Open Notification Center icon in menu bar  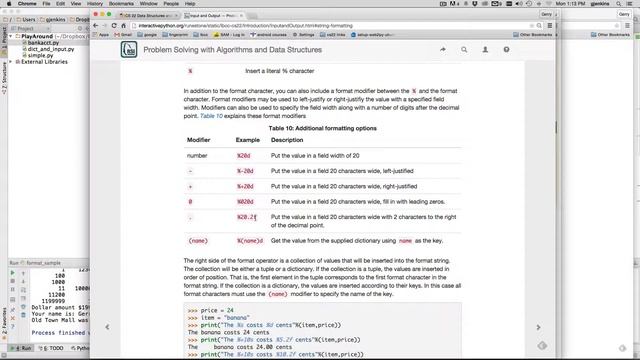pos(630,4)
